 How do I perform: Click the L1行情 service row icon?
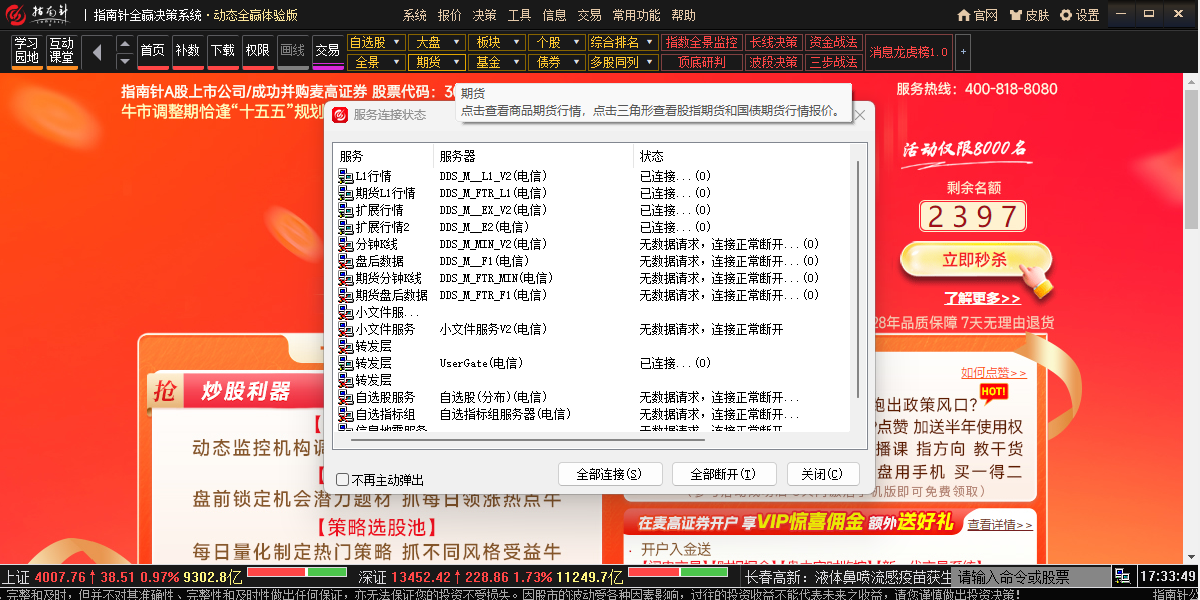coord(346,176)
